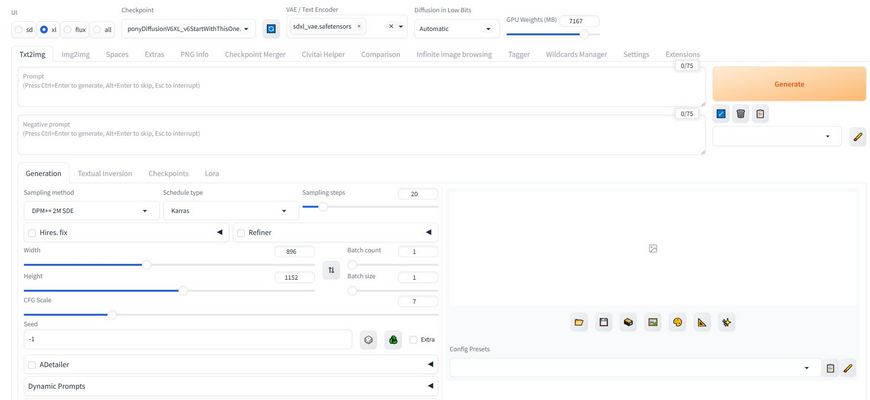
Task: Open the Extras tab
Action: tap(154, 54)
